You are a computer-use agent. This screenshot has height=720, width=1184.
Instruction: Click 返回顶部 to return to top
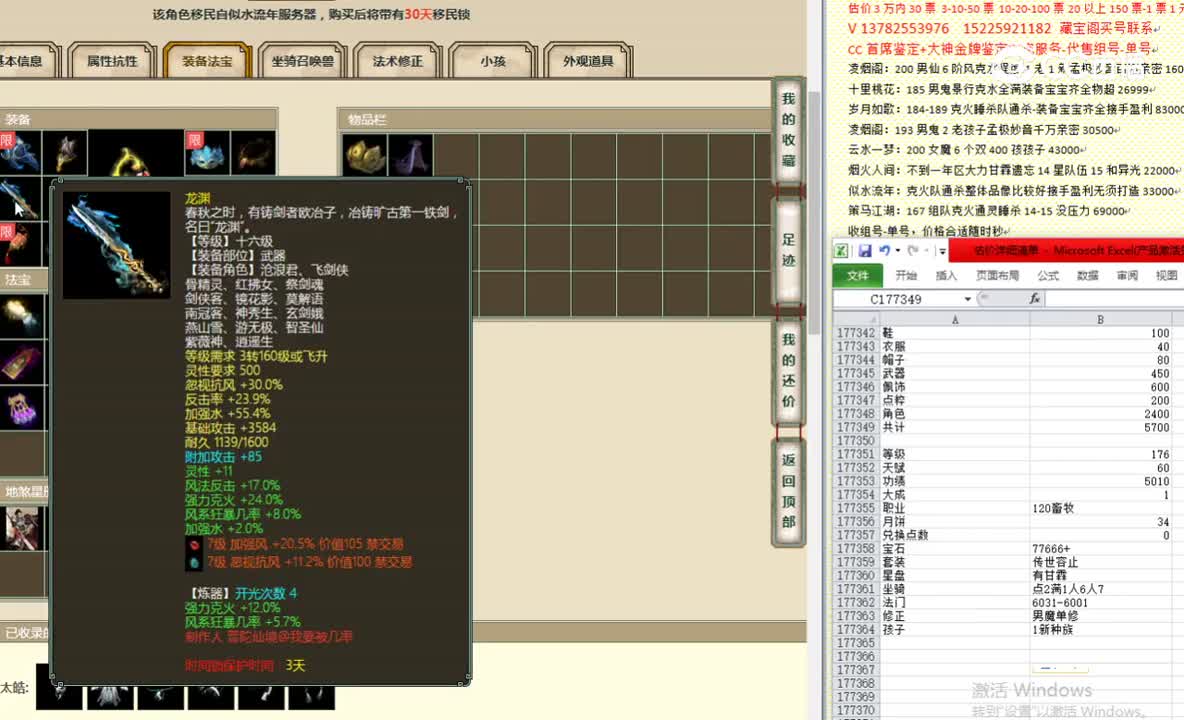(x=788, y=491)
